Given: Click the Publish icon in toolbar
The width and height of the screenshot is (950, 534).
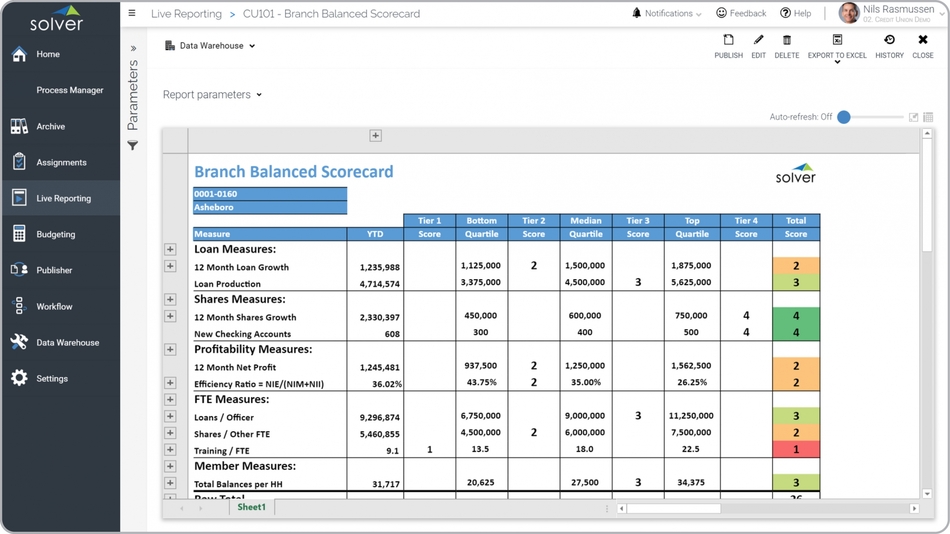Looking at the screenshot, I should pyautogui.click(x=728, y=41).
